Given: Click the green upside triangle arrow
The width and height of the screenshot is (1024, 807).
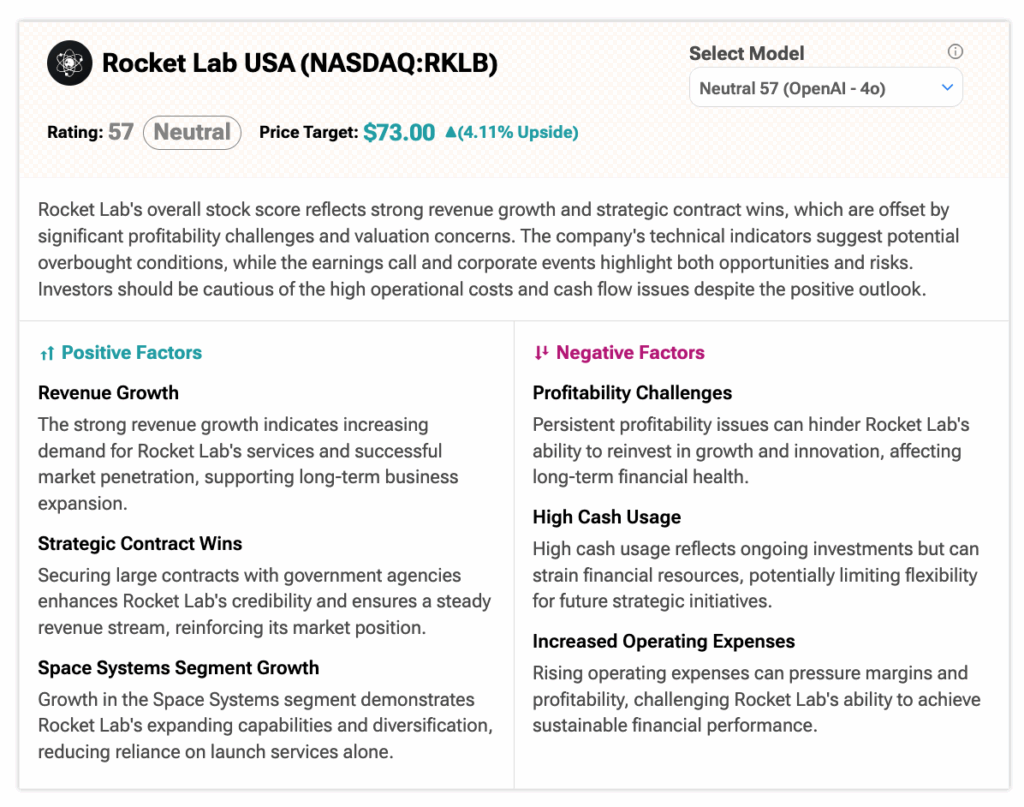Looking at the screenshot, I should (x=450, y=132).
